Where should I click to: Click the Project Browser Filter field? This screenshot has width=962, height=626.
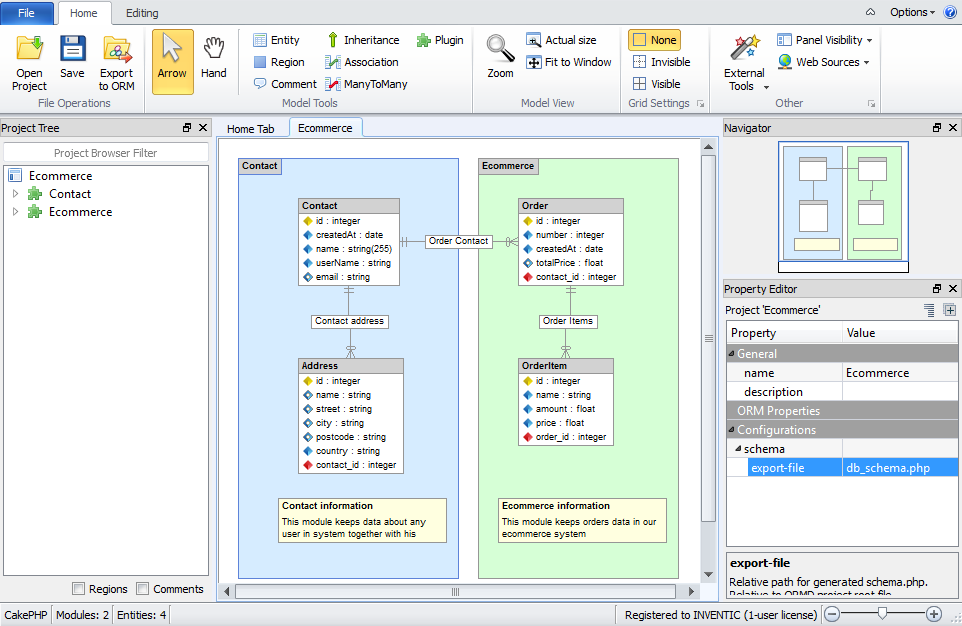coord(105,153)
